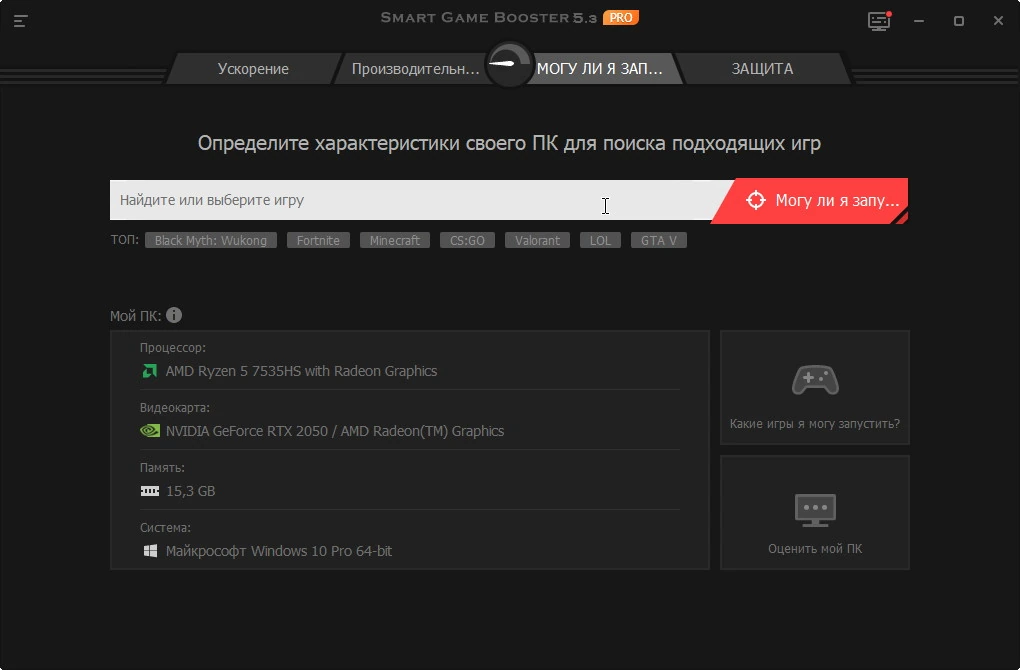
Task: Maximize the Smart Game Booster window
Action: 958,21
